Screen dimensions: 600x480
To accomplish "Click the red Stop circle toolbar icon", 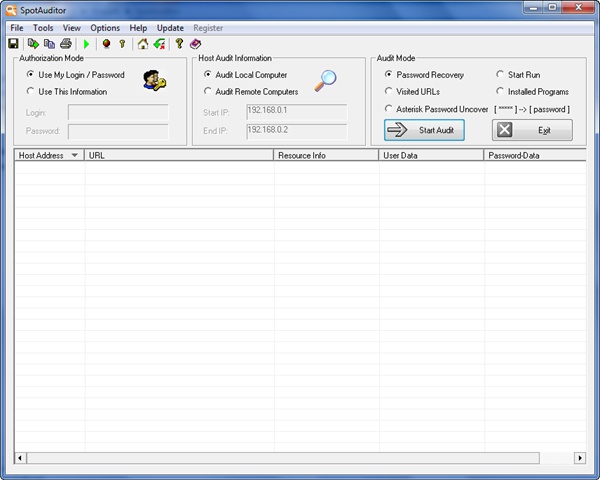I will tap(106, 44).
